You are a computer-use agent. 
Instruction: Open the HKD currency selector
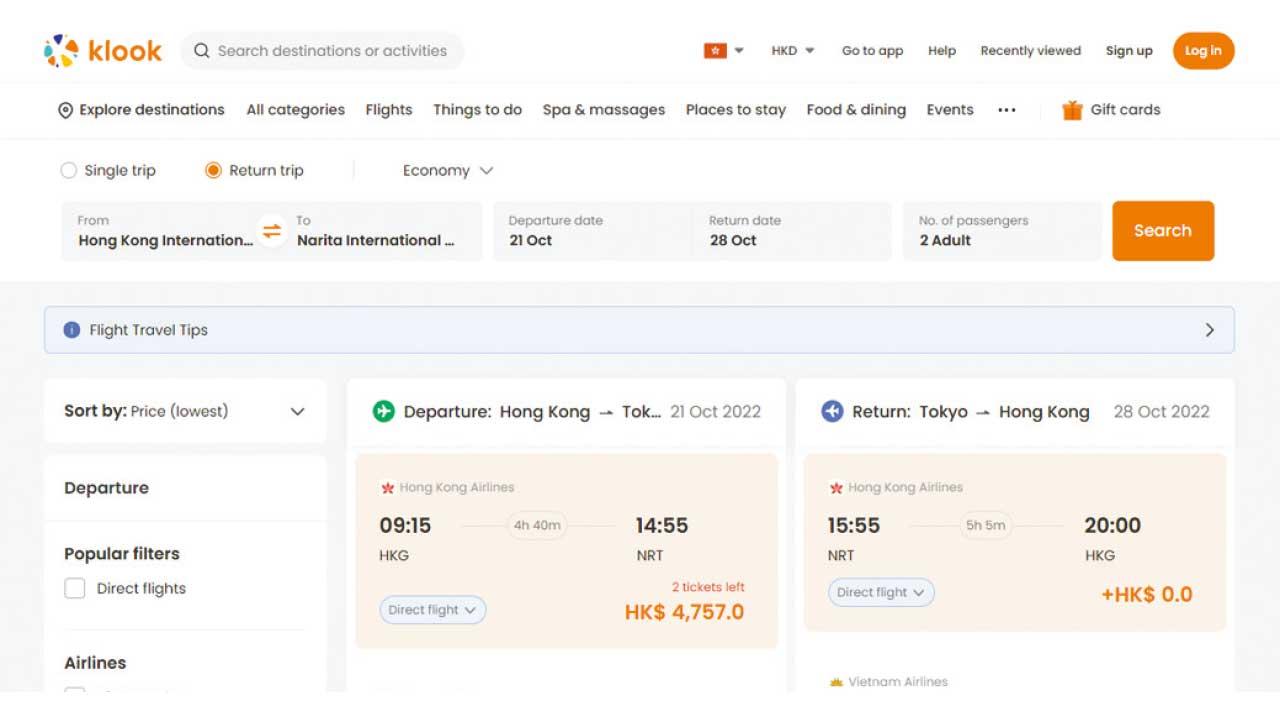(x=792, y=51)
